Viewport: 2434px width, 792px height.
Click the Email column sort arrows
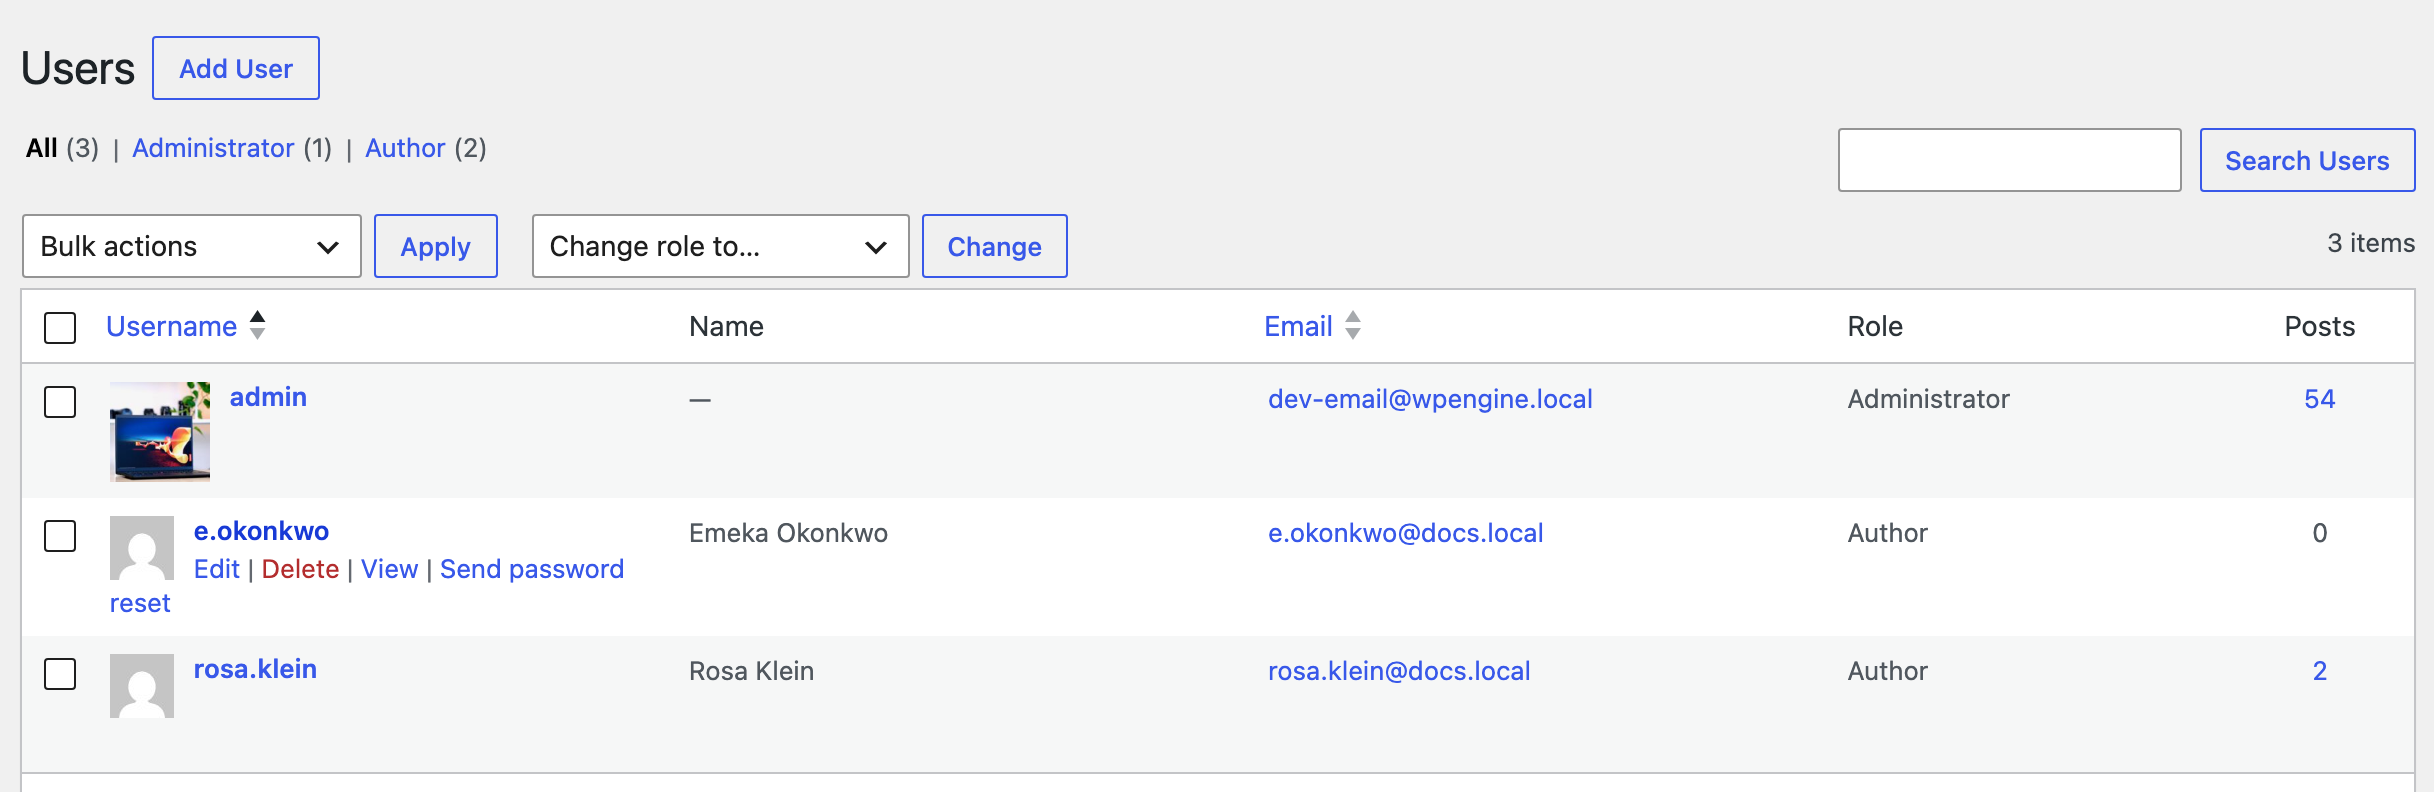point(1353,325)
